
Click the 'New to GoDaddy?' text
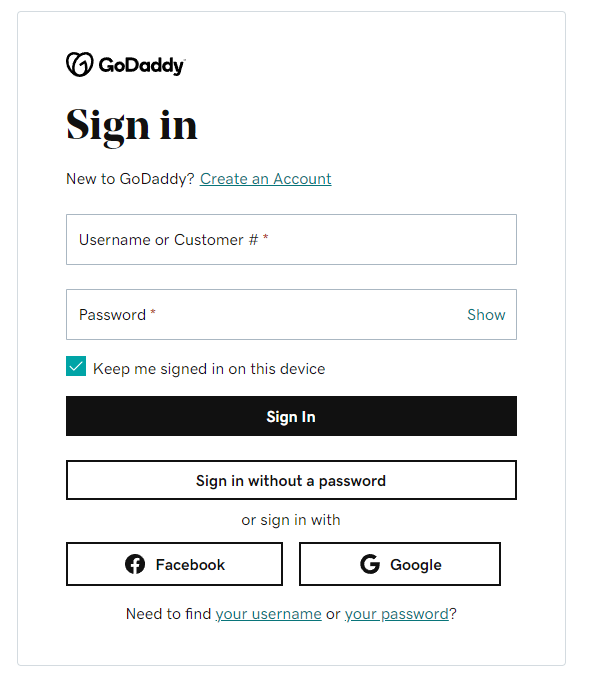tap(130, 179)
